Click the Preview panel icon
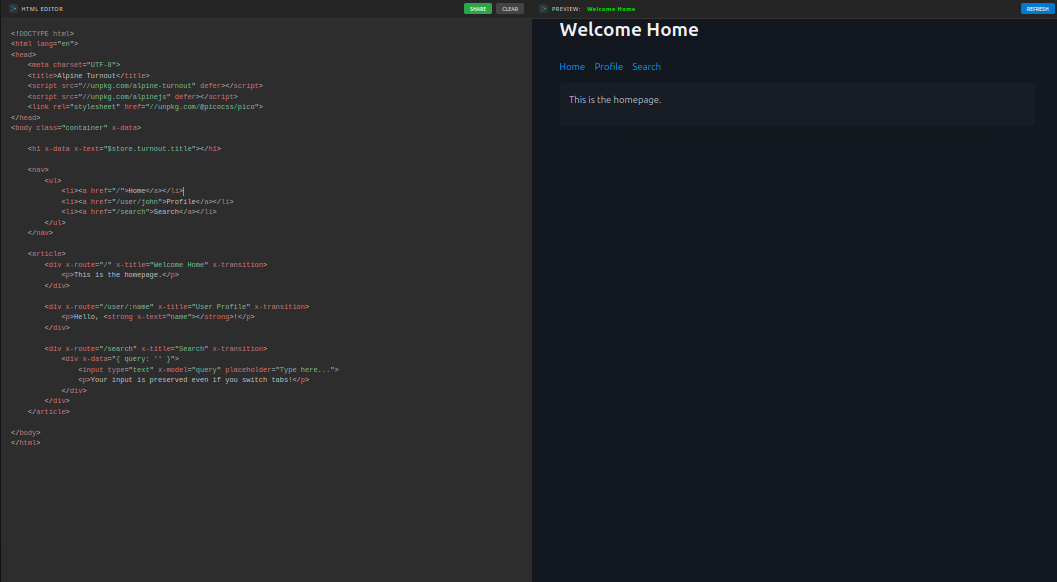The width and height of the screenshot is (1057, 582). tap(544, 8)
